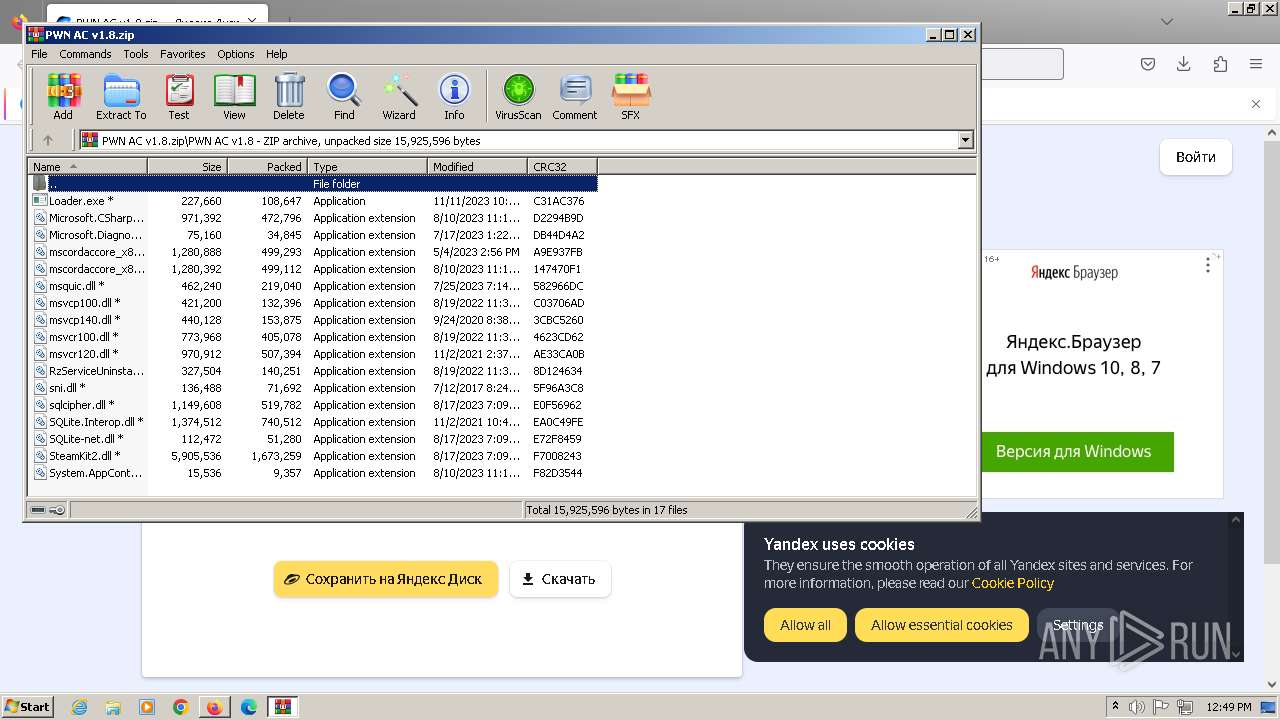Click the Firefox downloads arrow icon

[x=1184, y=64]
